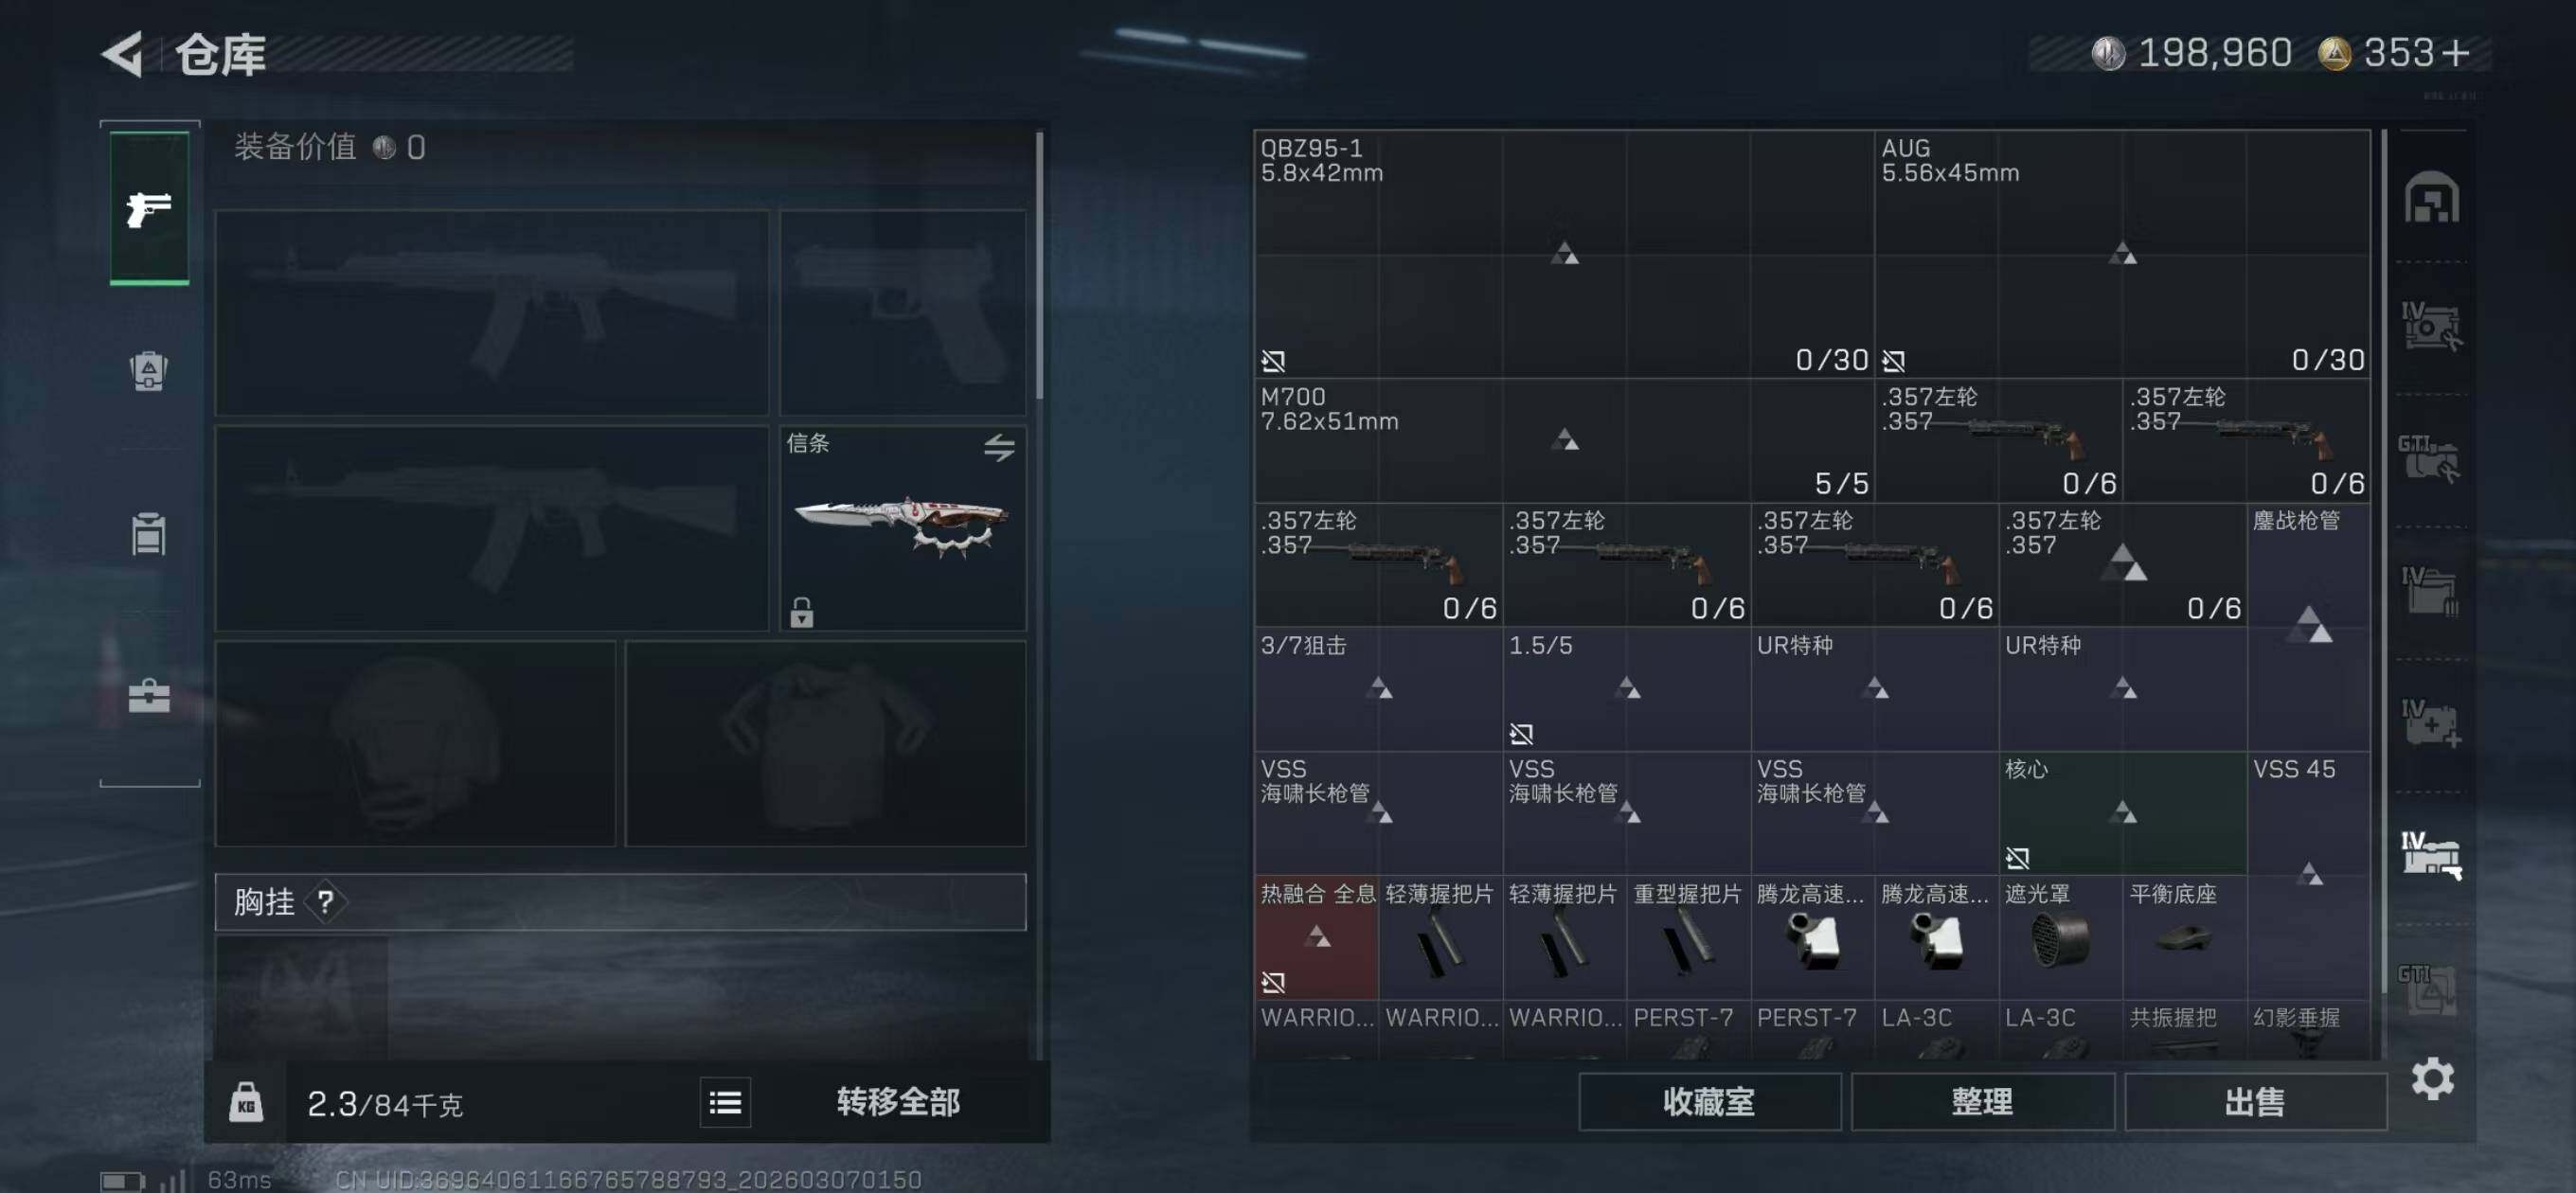The image size is (2576, 1193).
Task: Open the chest rig sidebar icon
Action: [x=149, y=533]
